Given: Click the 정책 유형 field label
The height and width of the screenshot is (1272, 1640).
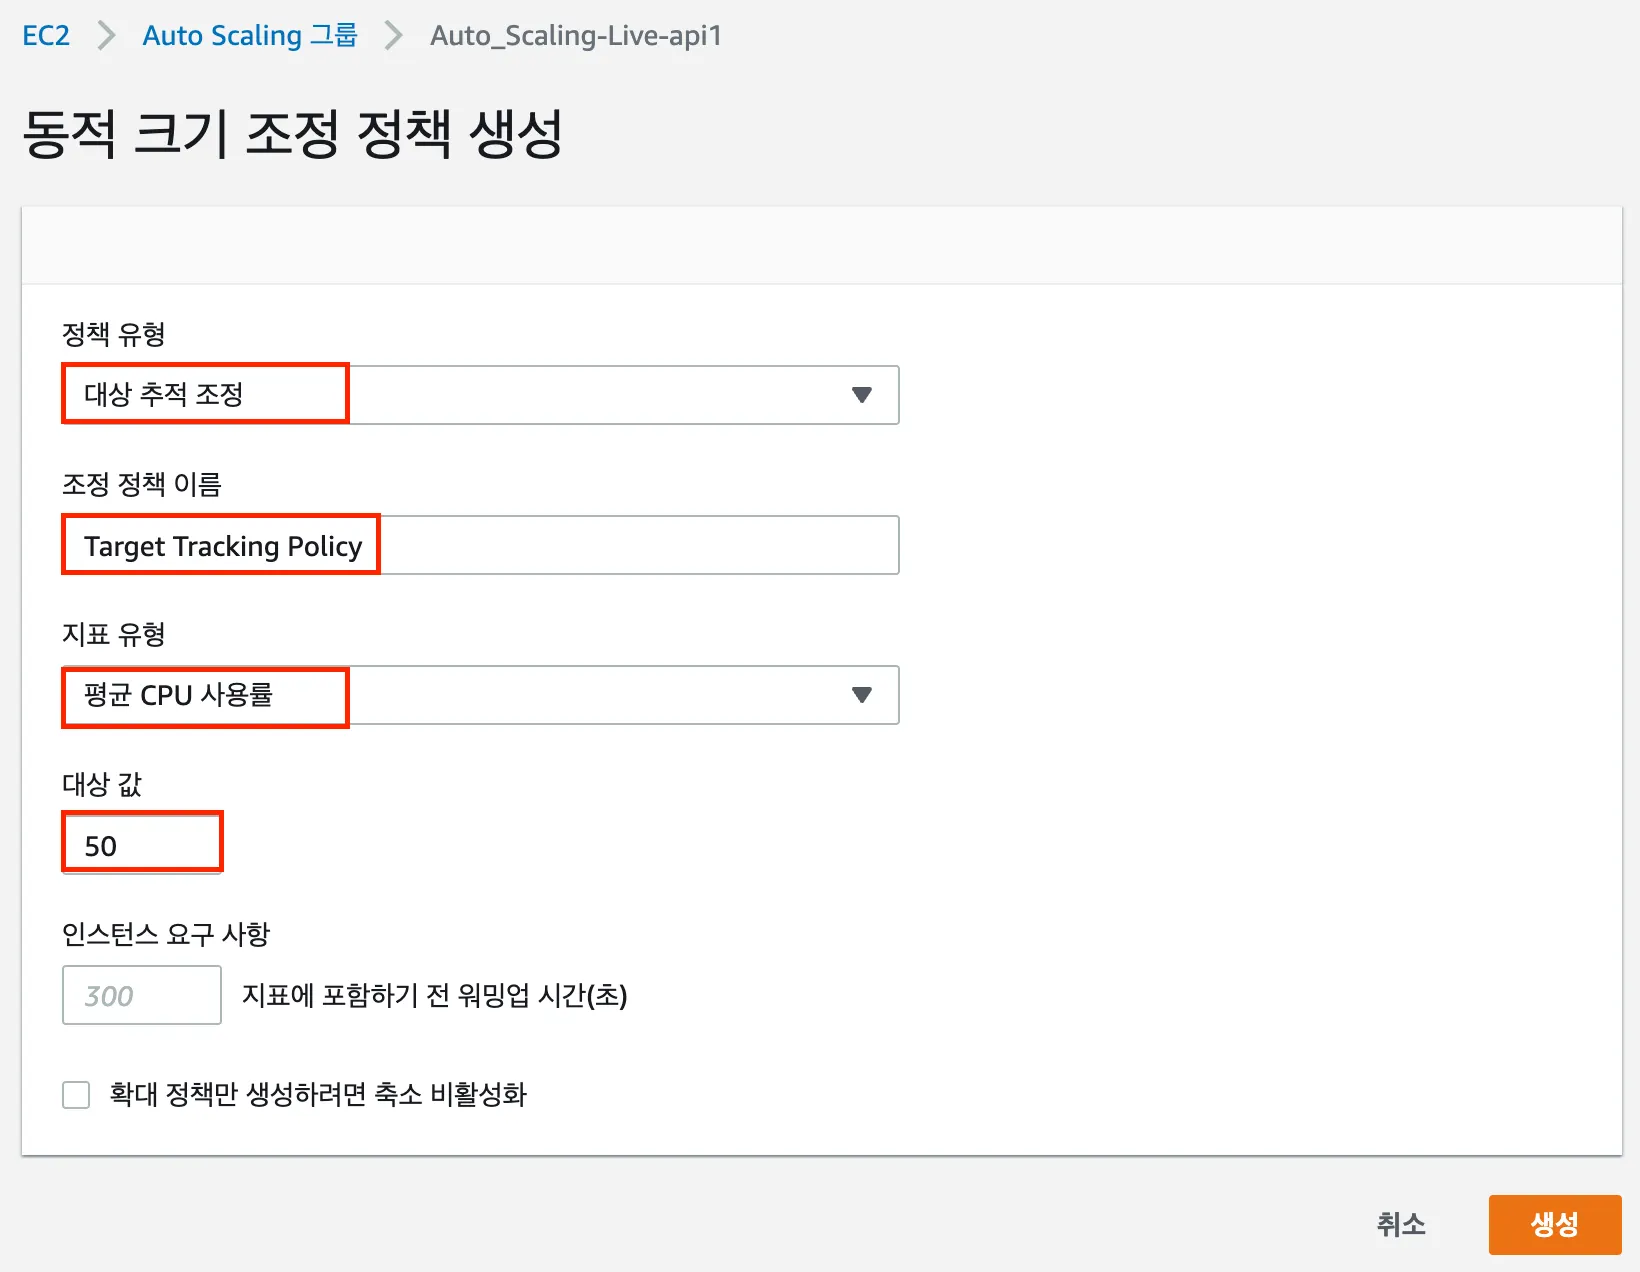Looking at the screenshot, I should click(x=114, y=334).
